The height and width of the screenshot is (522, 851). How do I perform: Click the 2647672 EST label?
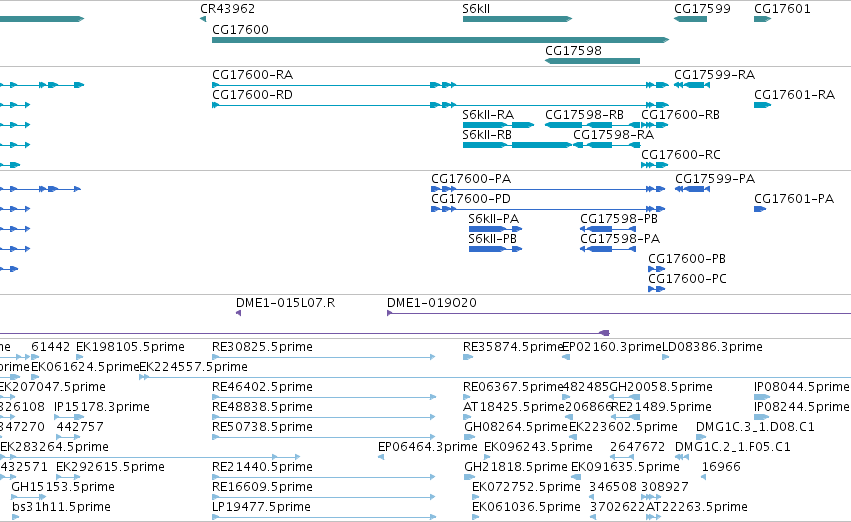637,447
